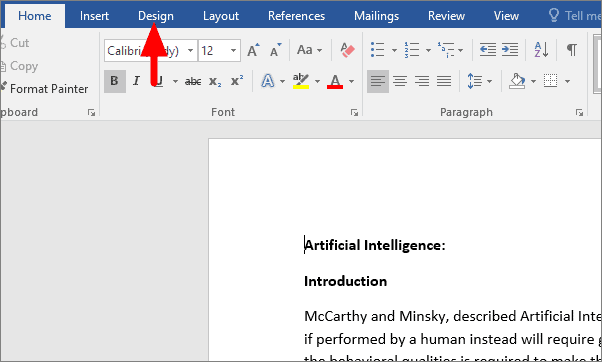Screen dimensions: 602x362
Task: Click the Clear All Formatting eraser icon
Action: [347, 50]
